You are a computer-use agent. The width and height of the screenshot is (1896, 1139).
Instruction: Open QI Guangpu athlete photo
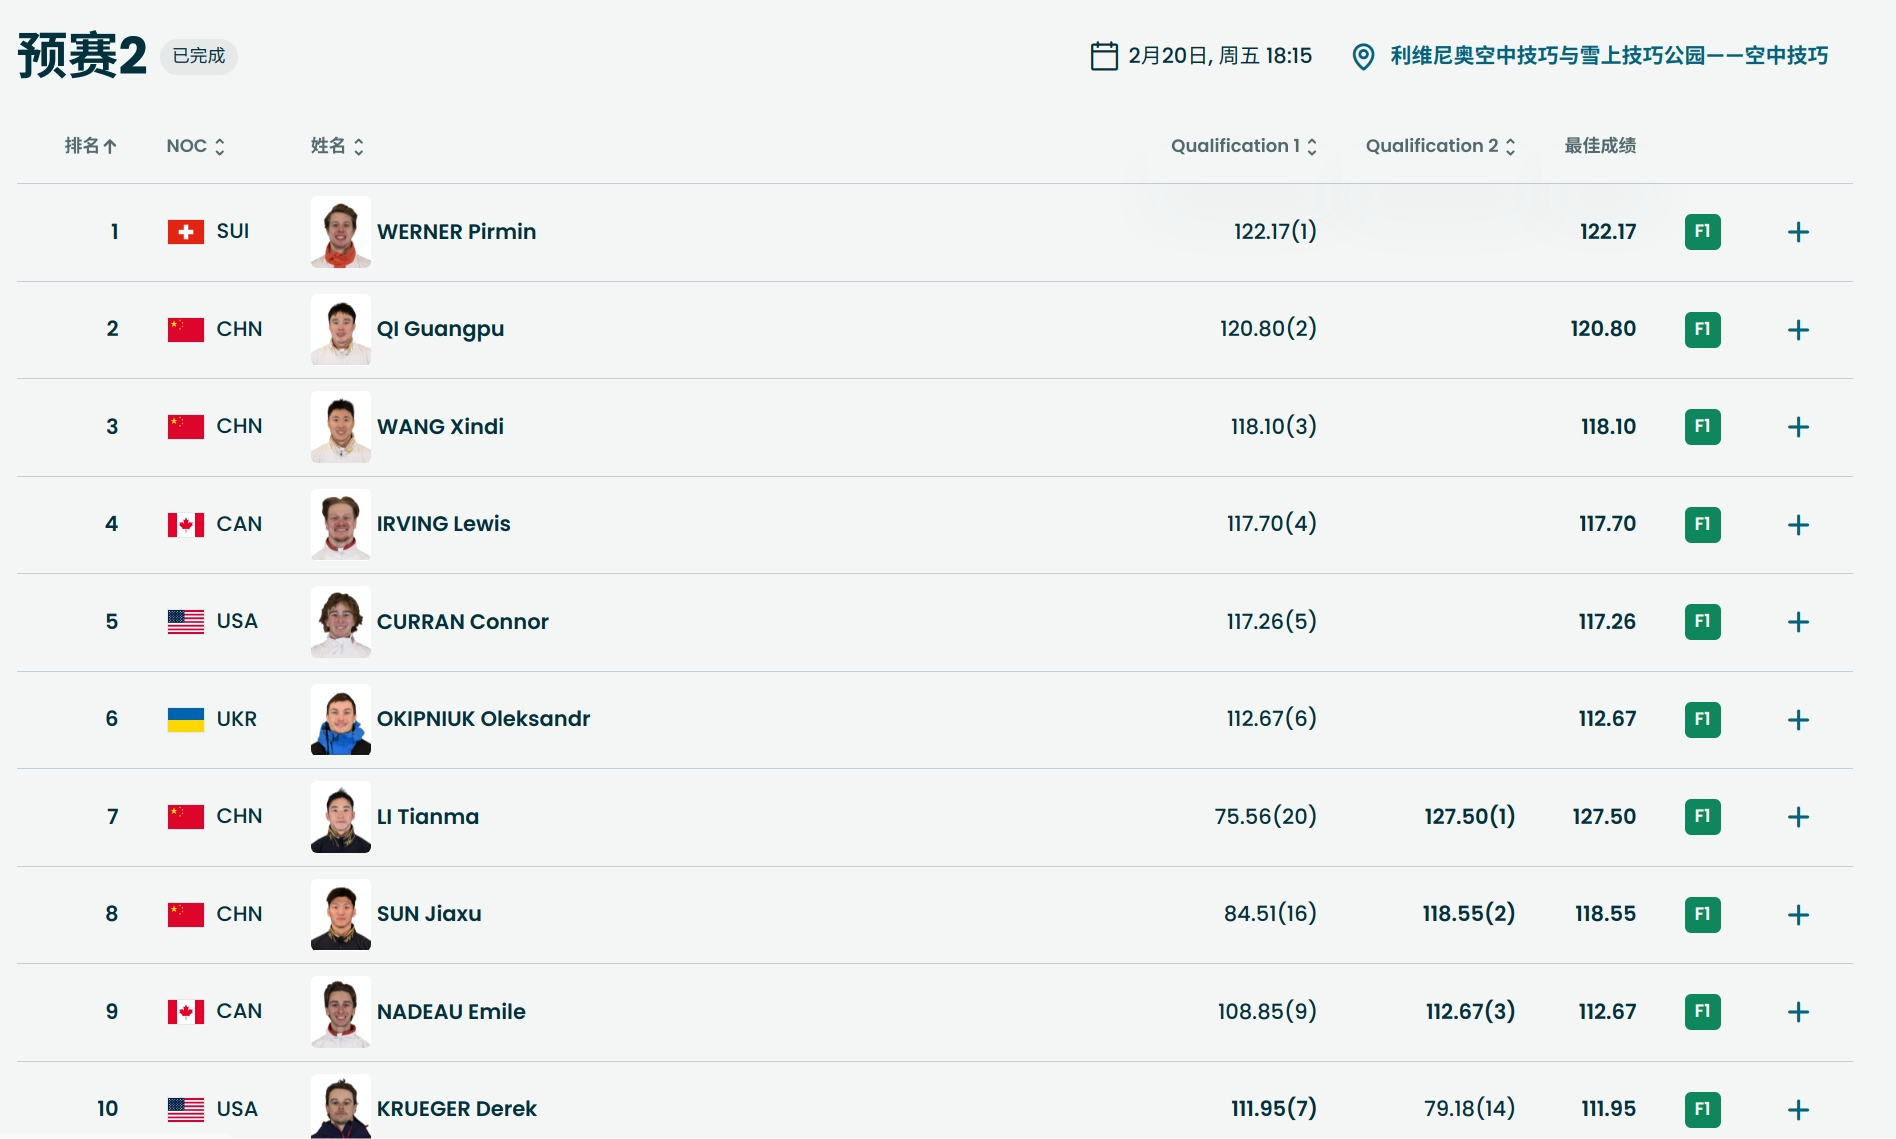pos(341,330)
